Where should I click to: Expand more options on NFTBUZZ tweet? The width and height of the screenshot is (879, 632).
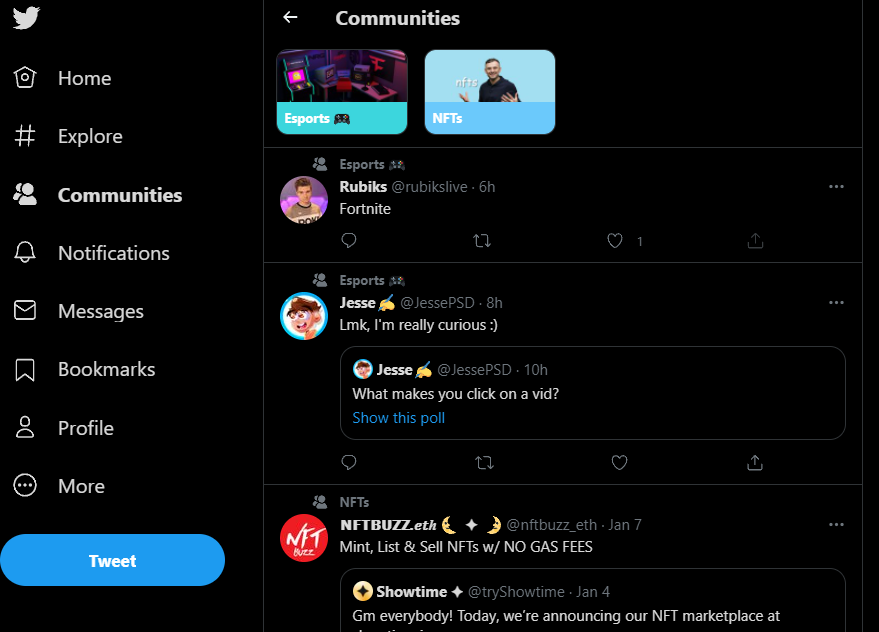836,525
